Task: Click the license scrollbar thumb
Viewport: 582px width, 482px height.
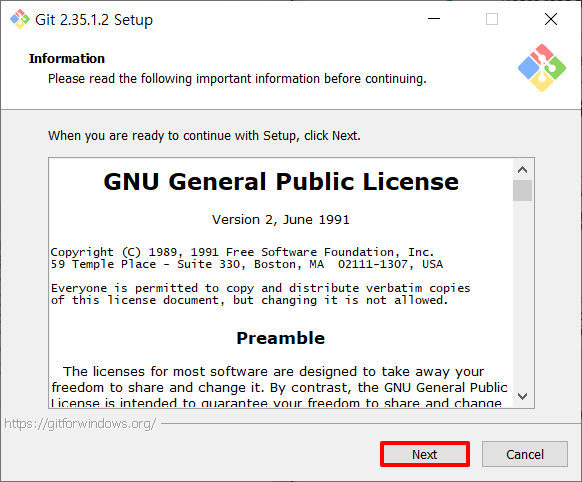Action: click(x=522, y=190)
